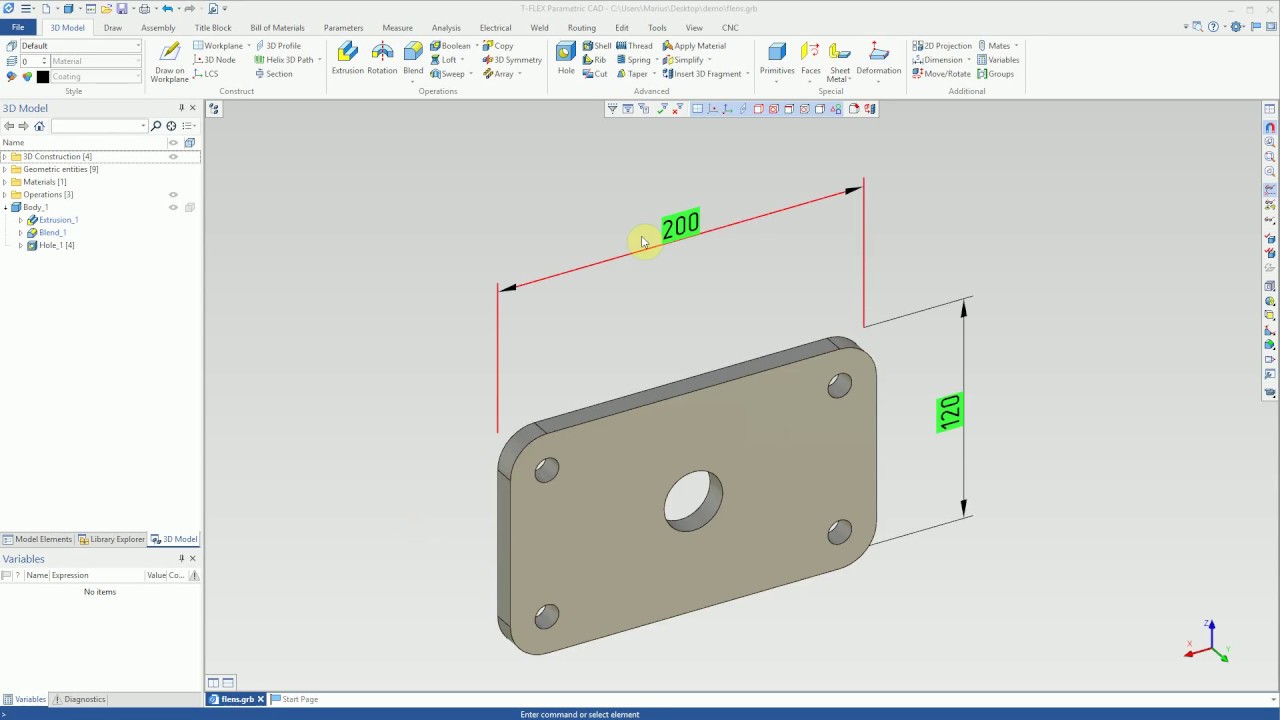Expand the Operations folder

pos(5,195)
